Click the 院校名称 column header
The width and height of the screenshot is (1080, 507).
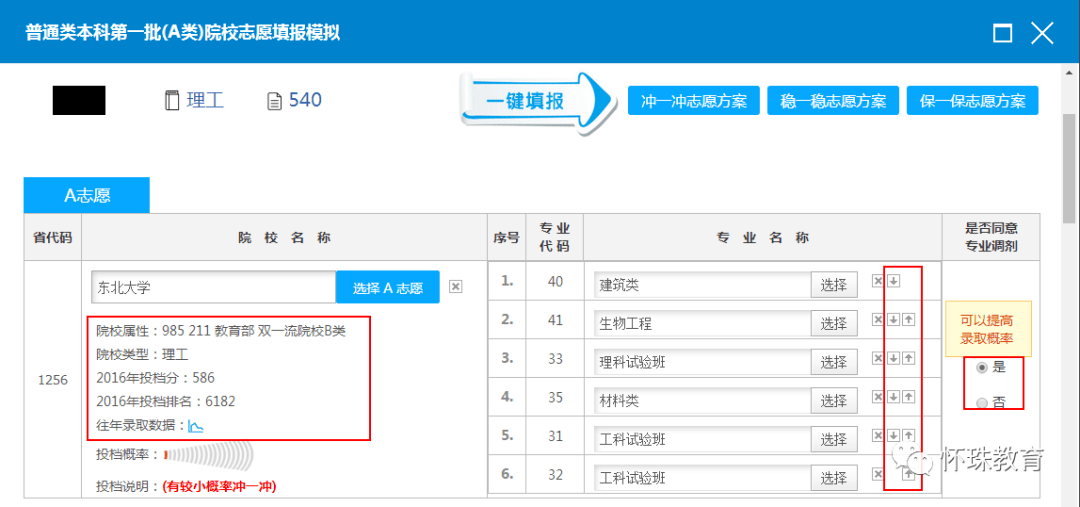tap(284, 238)
